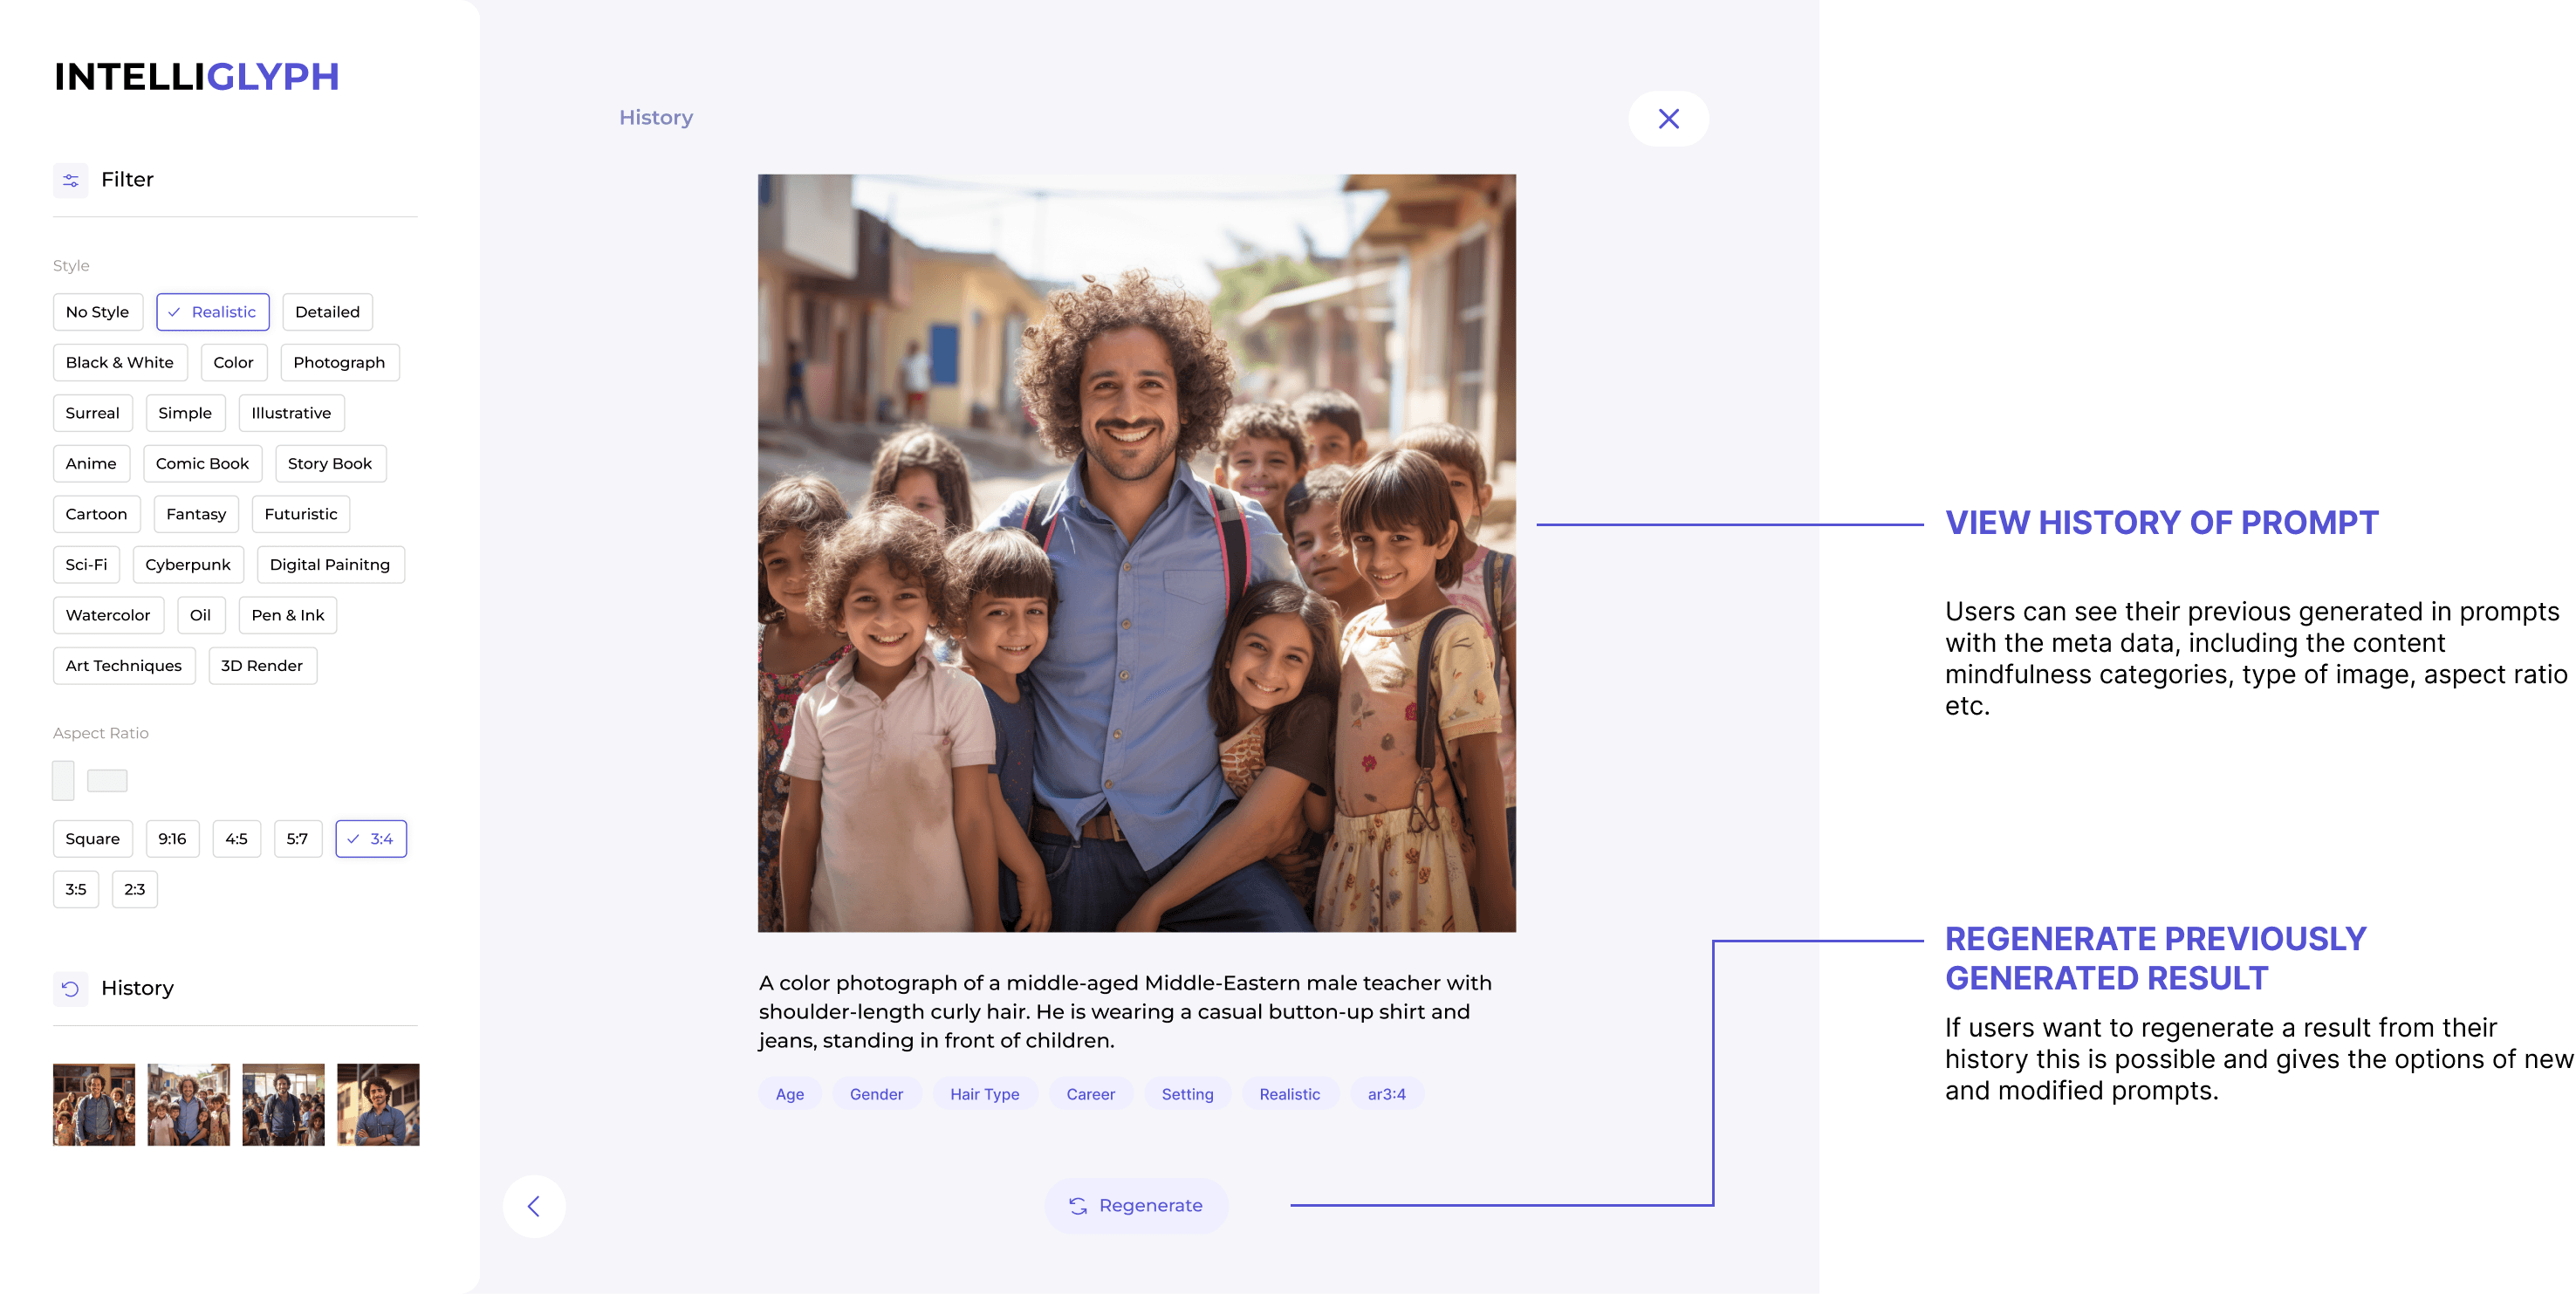
Task: Select the Cyberpunk style option
Action: coord(187,565)
